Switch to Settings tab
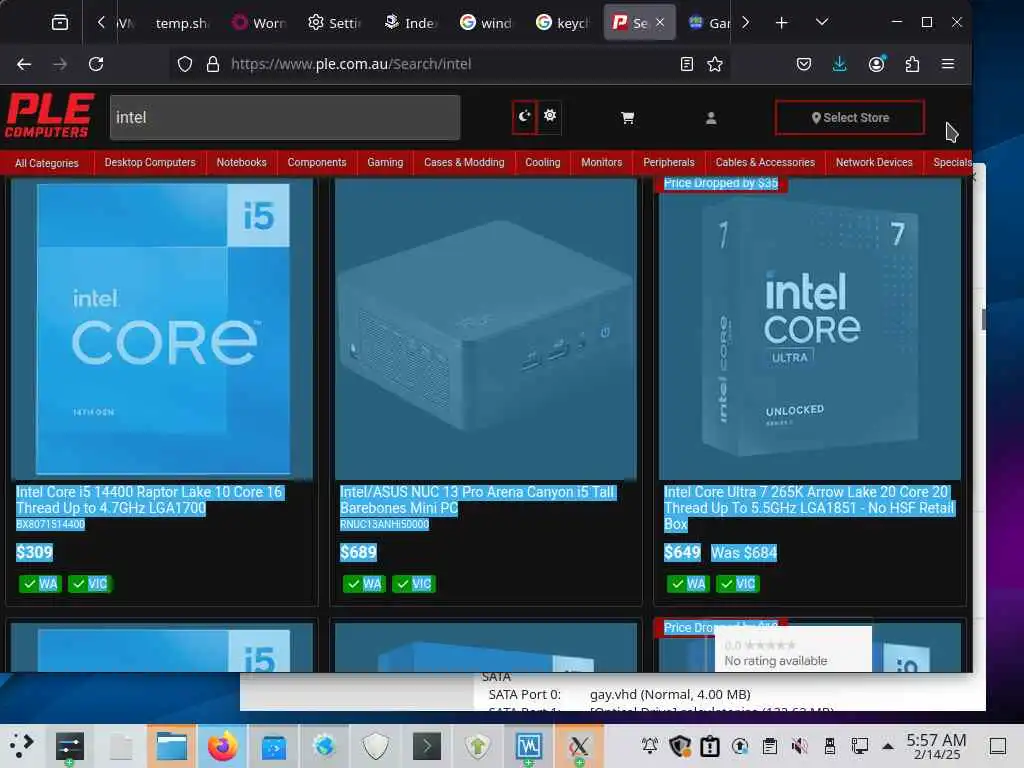 [334, 23]
